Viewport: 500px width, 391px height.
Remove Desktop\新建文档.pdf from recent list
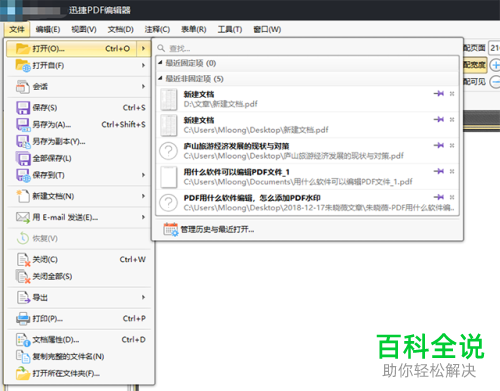pyautogui.click(x=452, y=119)
